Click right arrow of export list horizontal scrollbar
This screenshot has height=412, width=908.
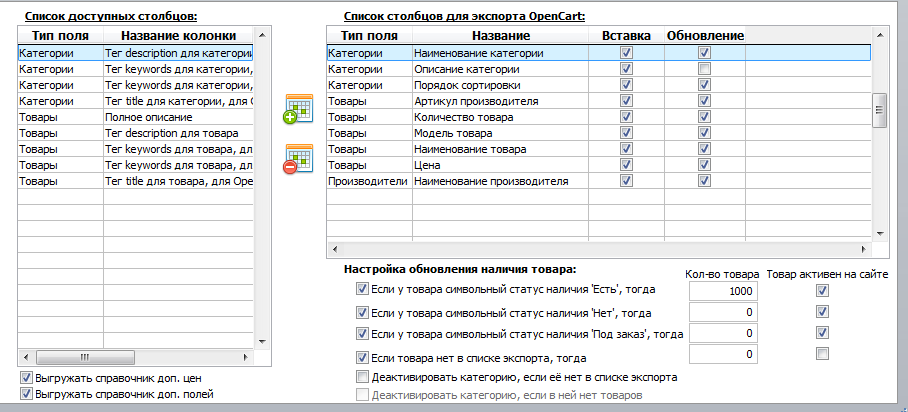[863, 250]
